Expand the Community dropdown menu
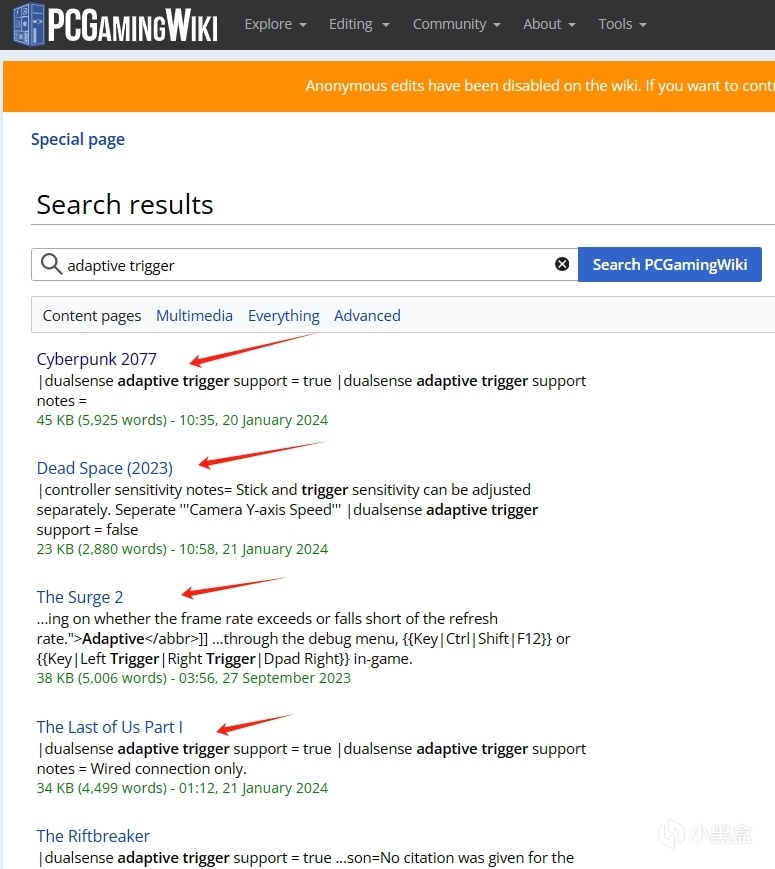The image size is (775, 869). 457,24
